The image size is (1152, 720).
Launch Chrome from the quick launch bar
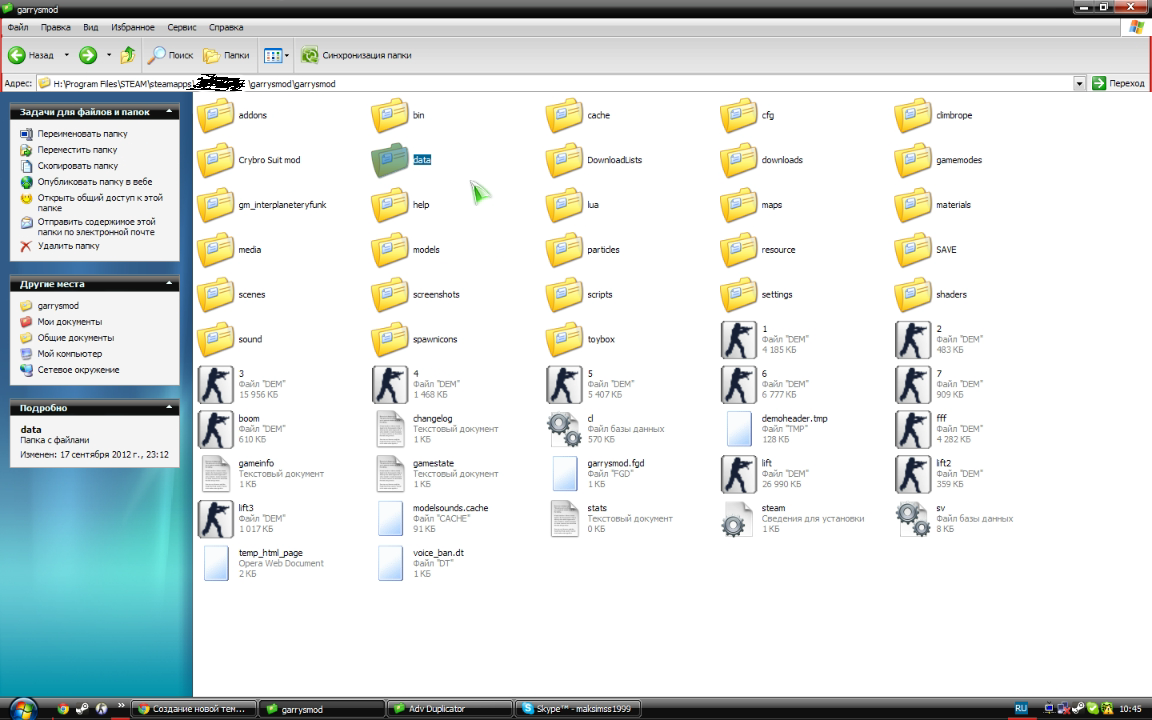click(63, 709)
